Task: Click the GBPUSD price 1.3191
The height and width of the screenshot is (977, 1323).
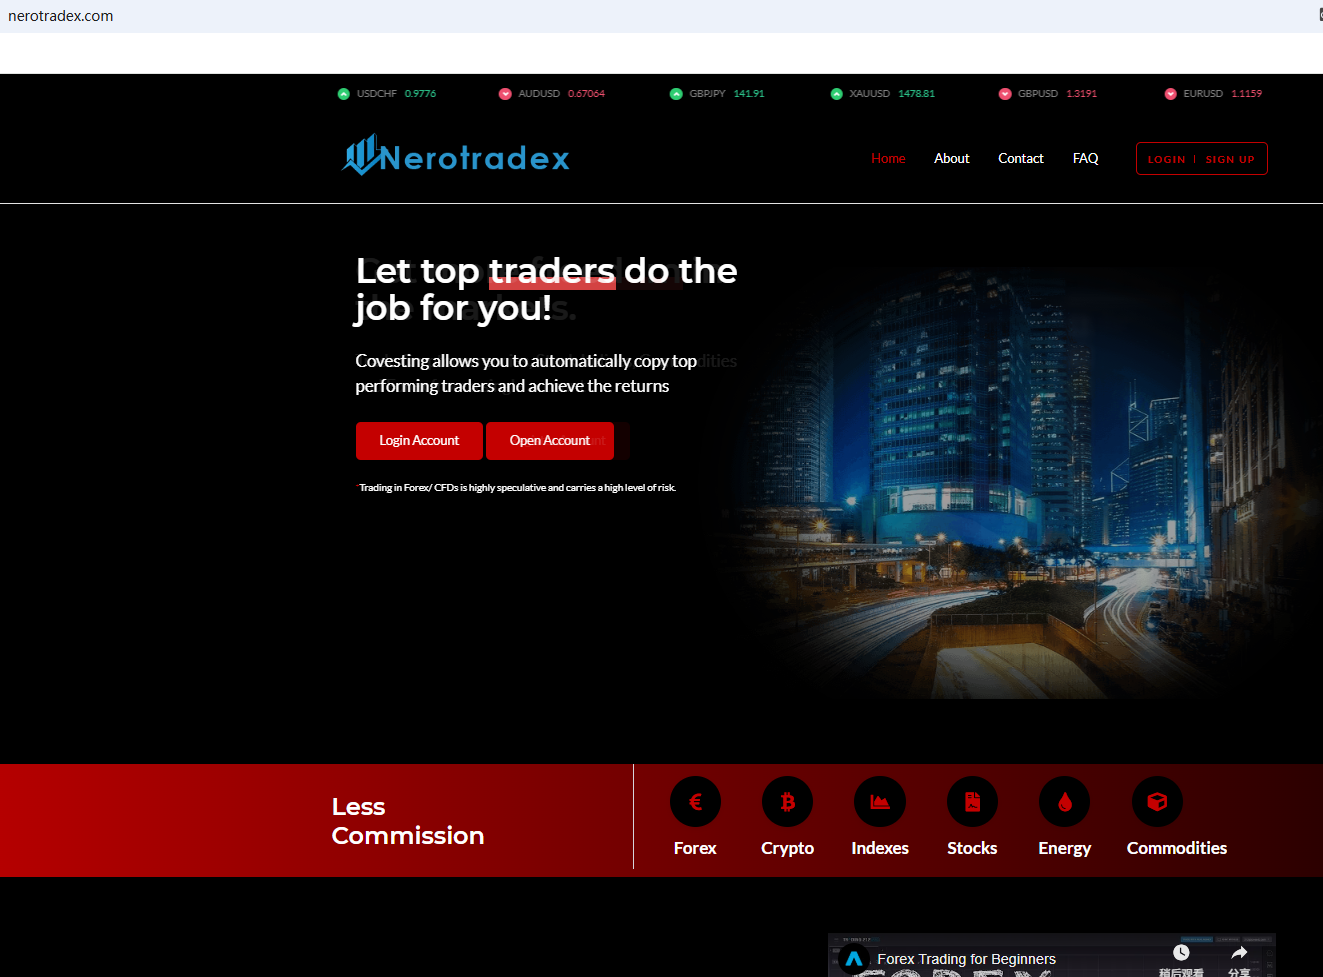Action: (1081, 94)
